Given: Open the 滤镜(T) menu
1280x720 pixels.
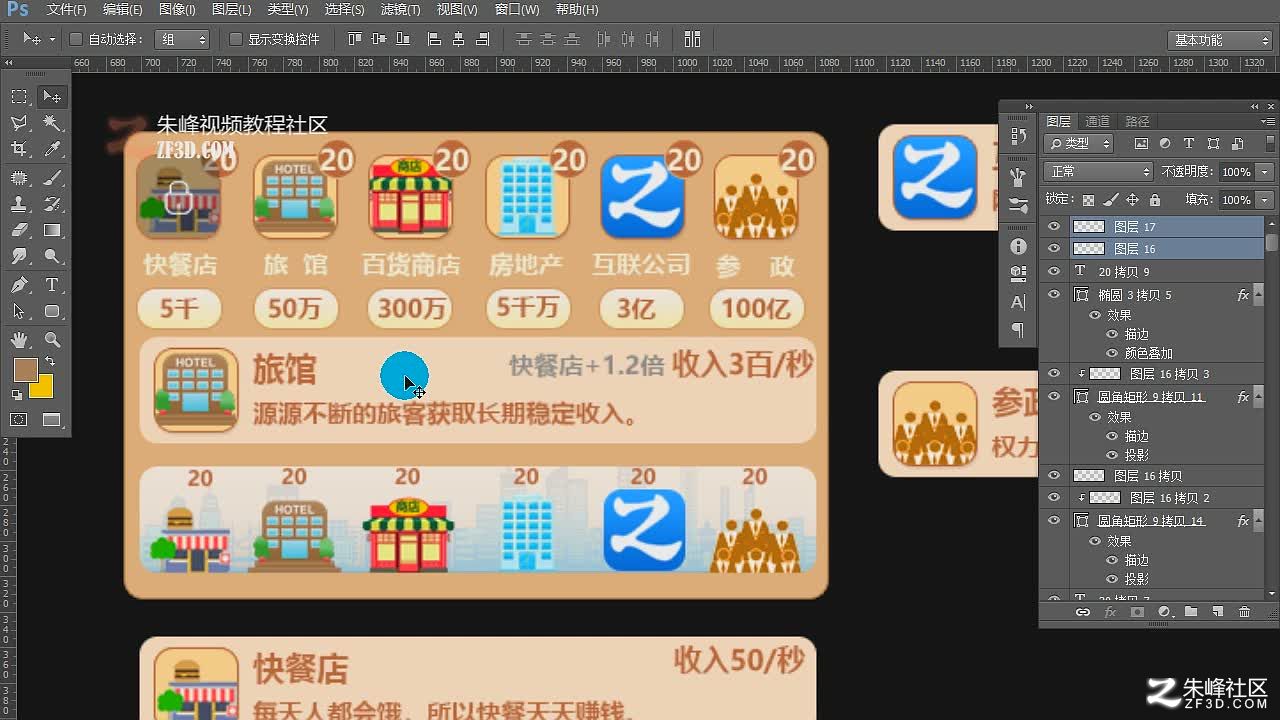Looking at the screenshot, I should point(400,9).
